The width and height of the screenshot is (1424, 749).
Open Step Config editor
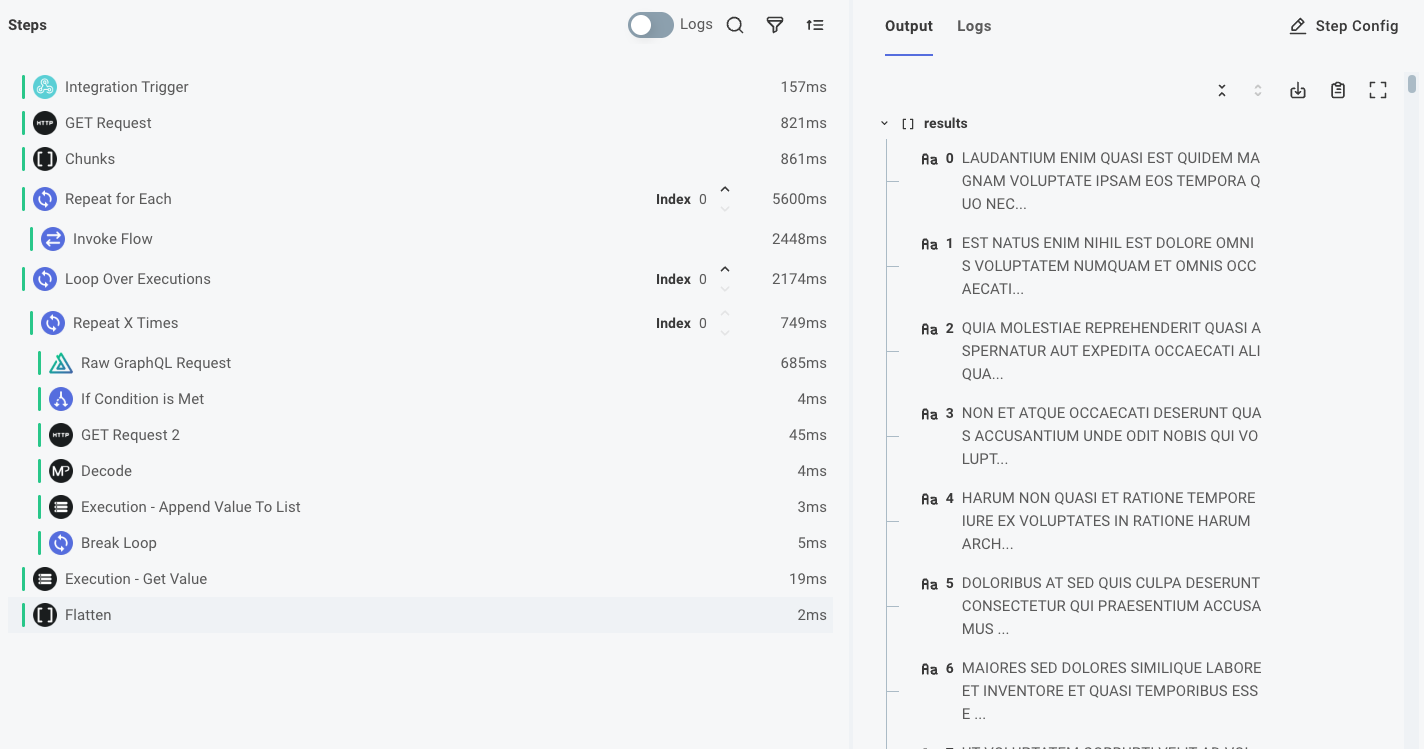point(1344,26)
